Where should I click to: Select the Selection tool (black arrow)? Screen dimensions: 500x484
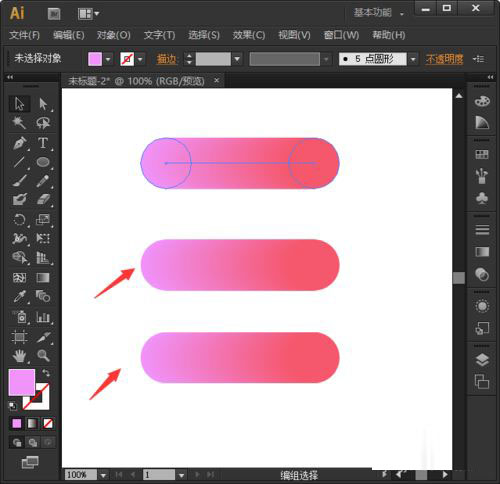[x=20, y=104]
